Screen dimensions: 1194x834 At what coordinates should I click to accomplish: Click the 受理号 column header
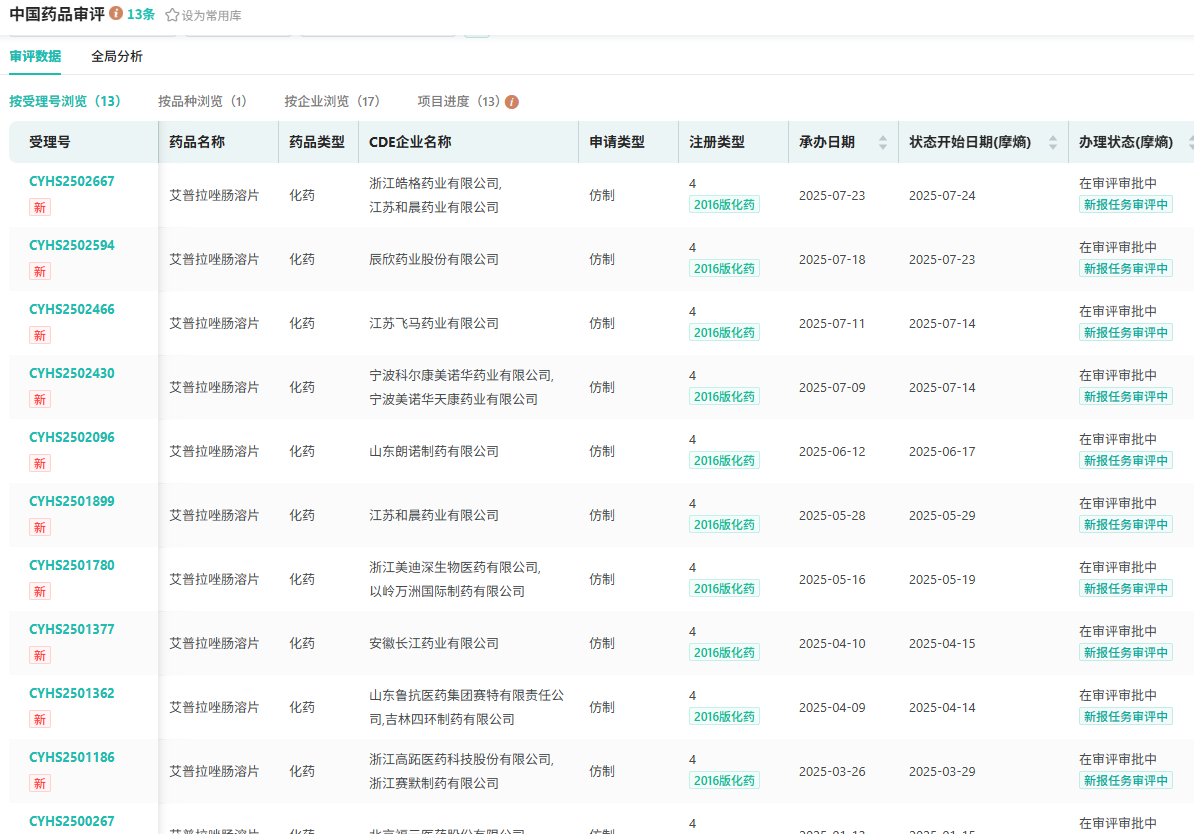(50, 142)
